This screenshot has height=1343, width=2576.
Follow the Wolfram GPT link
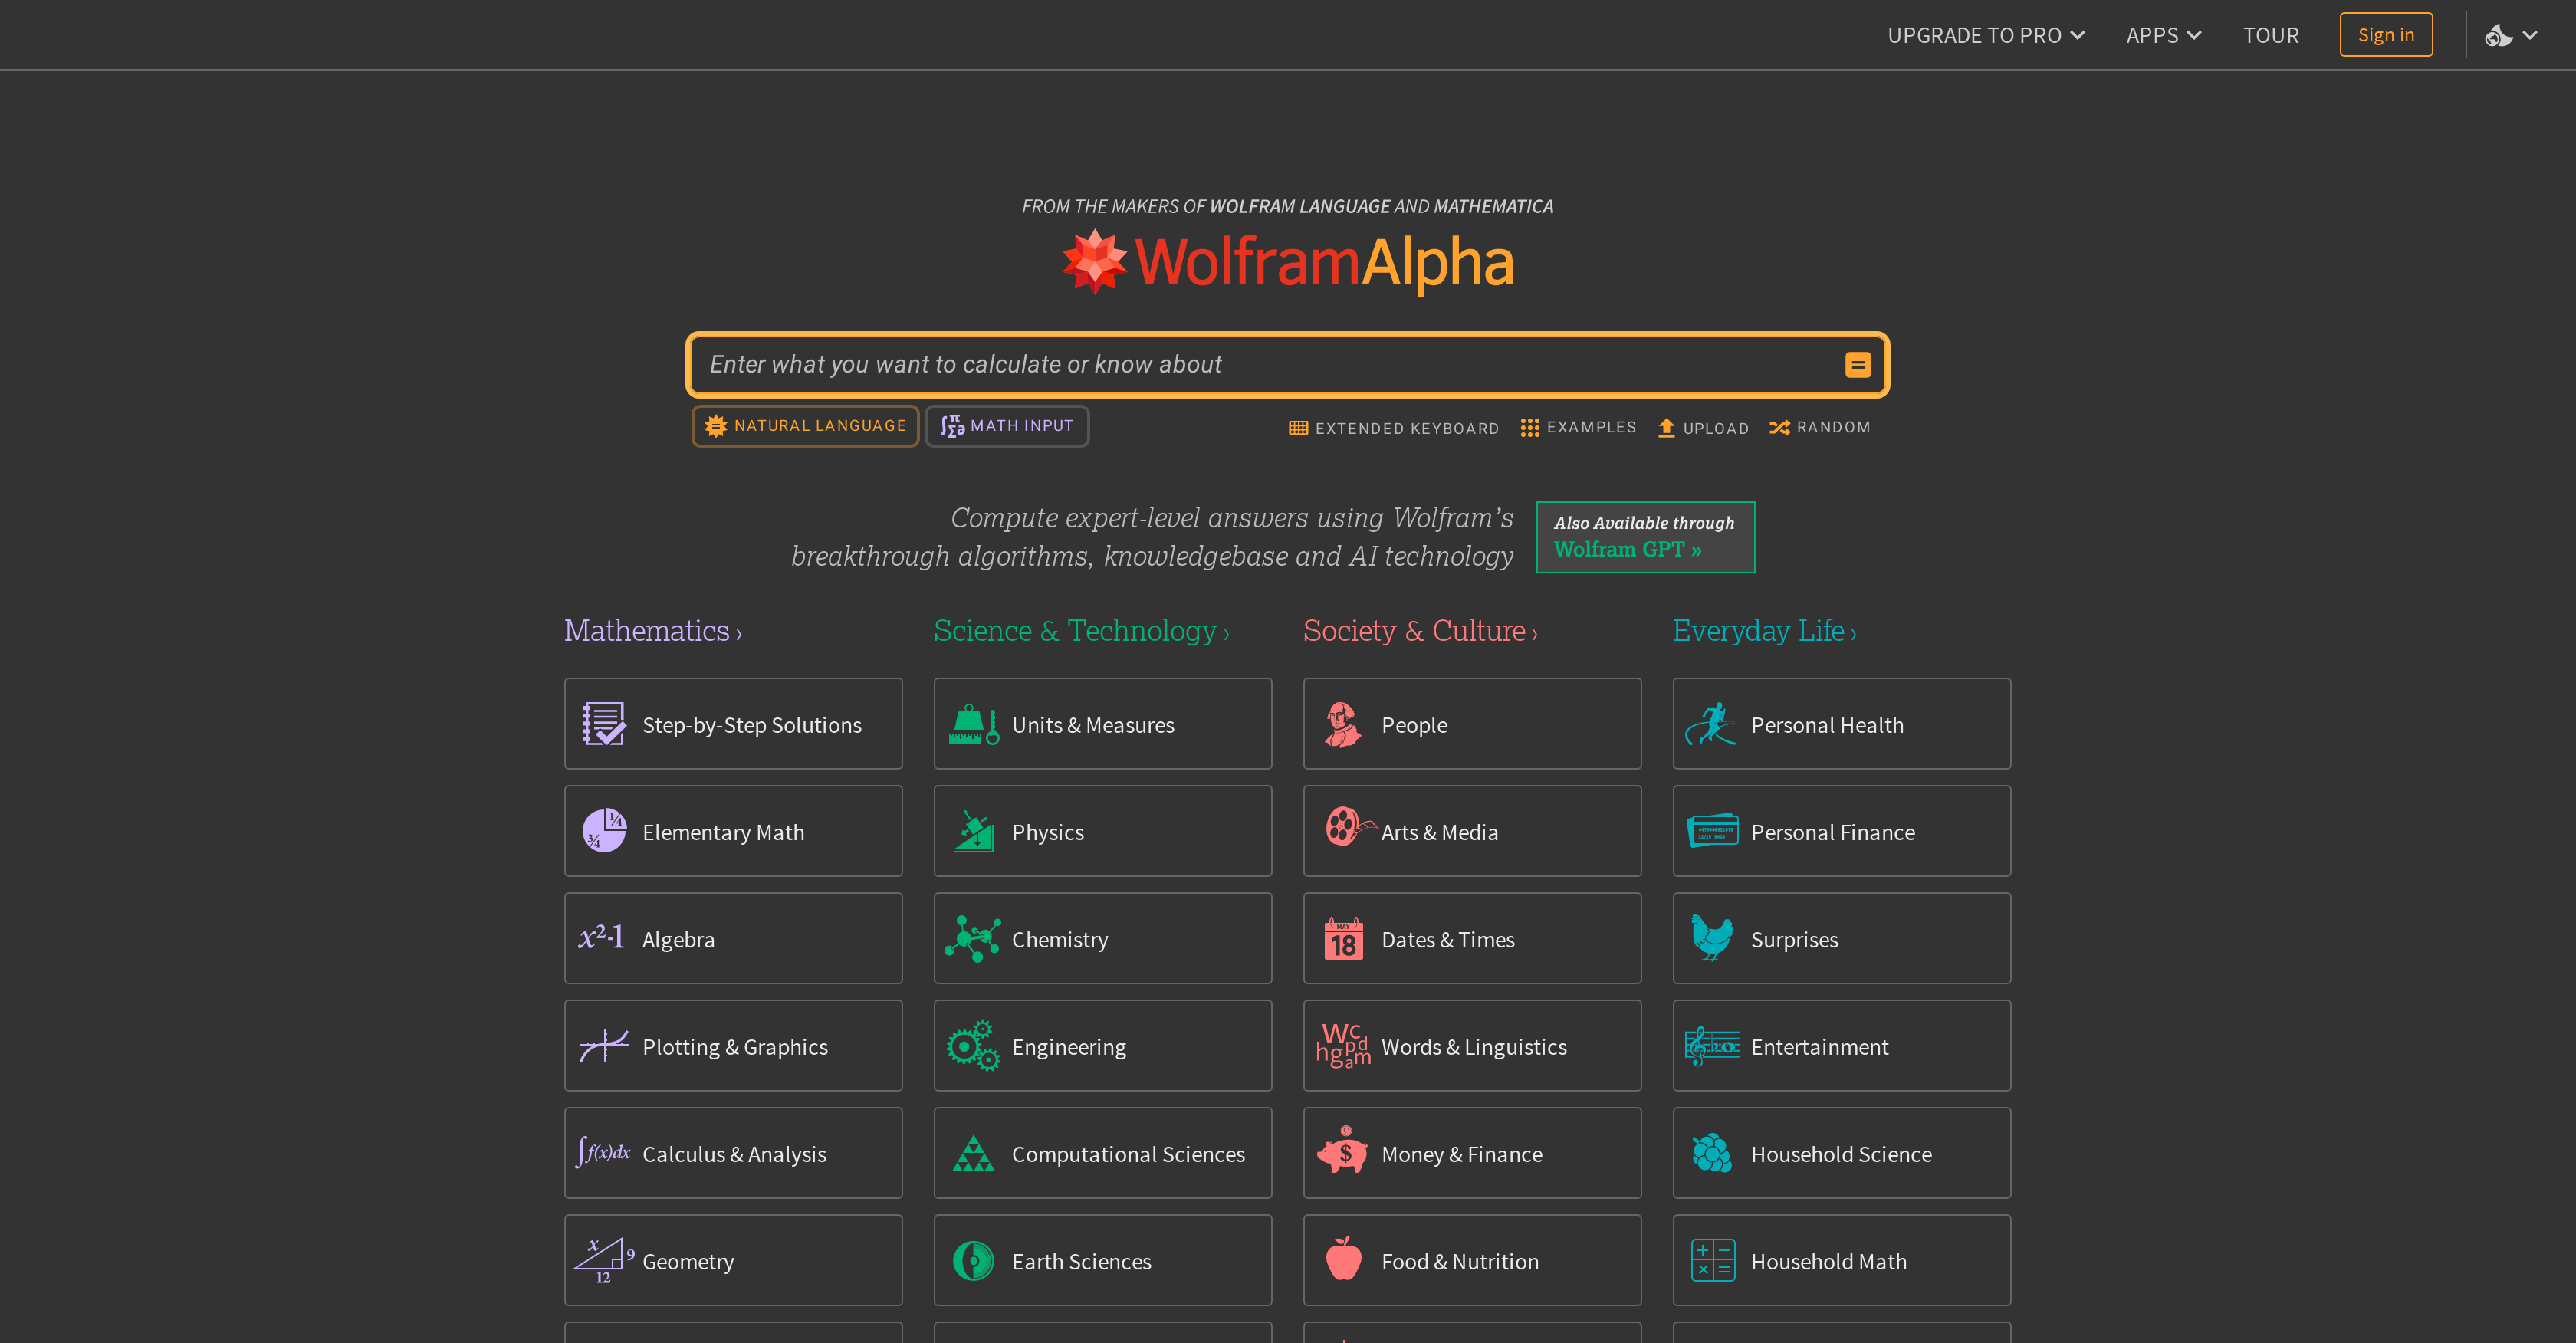(1626, 548)
